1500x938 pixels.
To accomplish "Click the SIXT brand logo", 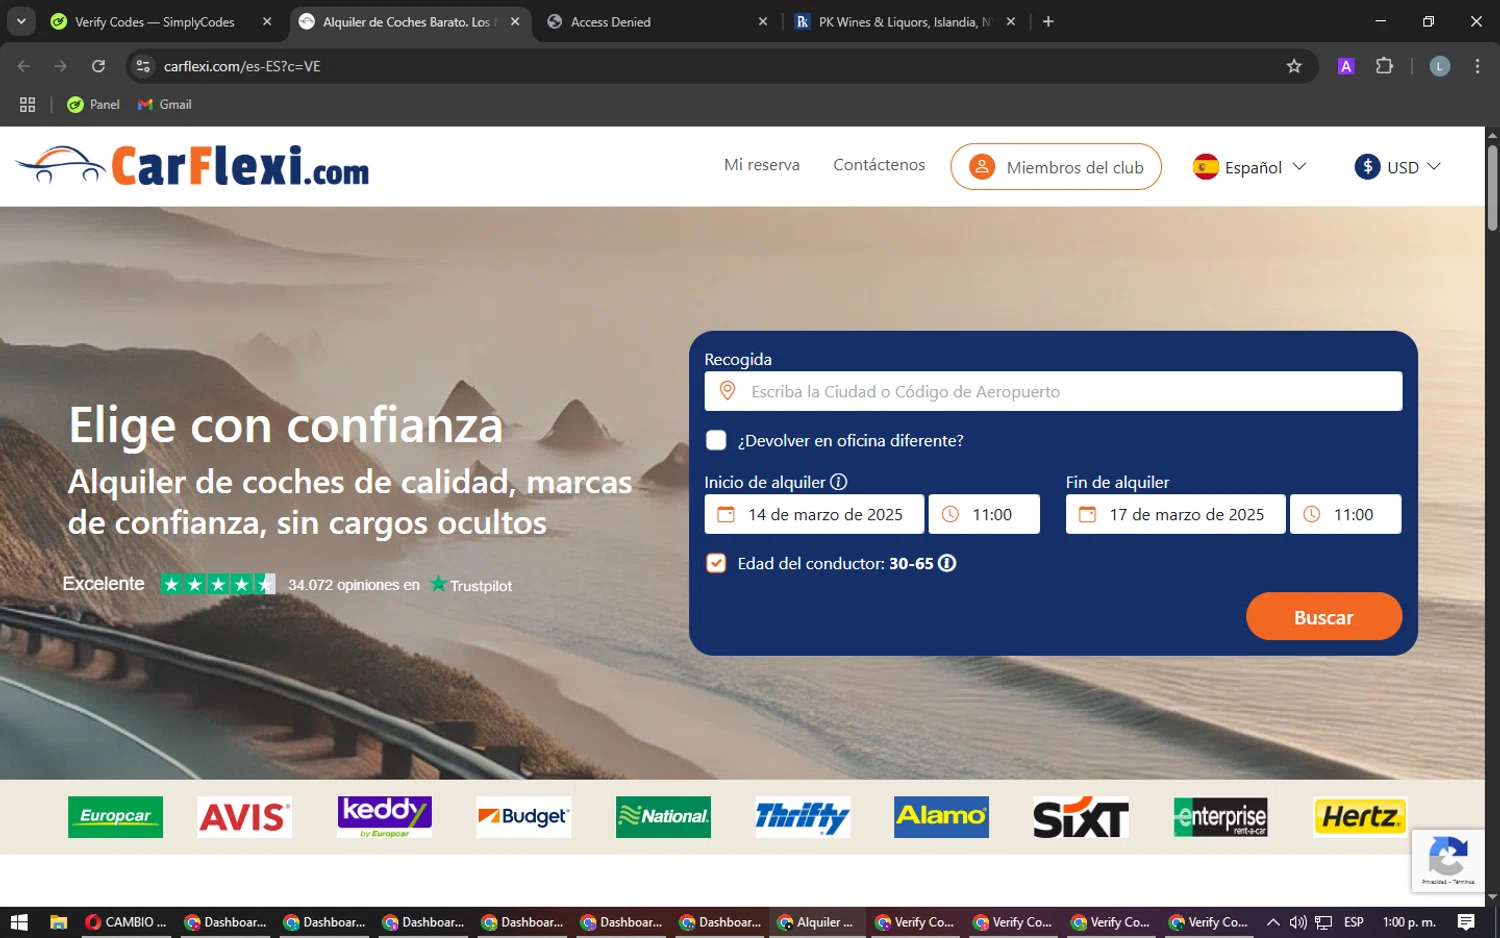I will (1081, 817).
